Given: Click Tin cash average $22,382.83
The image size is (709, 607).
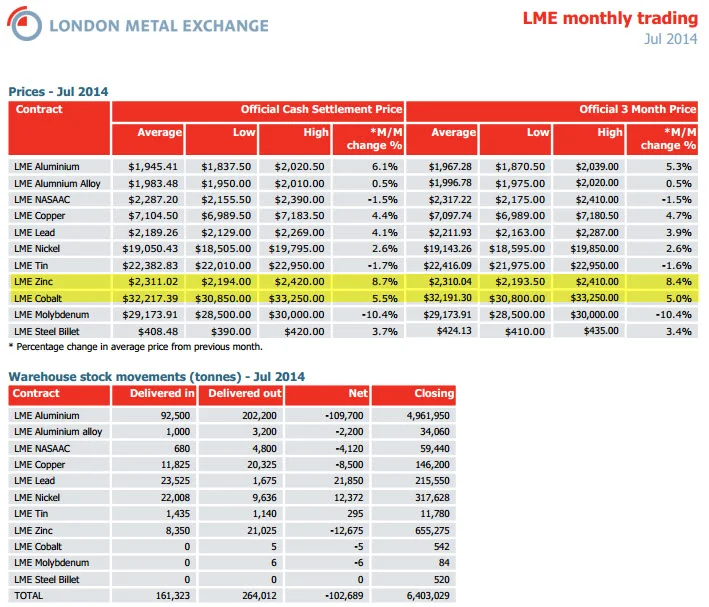Looking at the screenshot, I should point(150,266).
